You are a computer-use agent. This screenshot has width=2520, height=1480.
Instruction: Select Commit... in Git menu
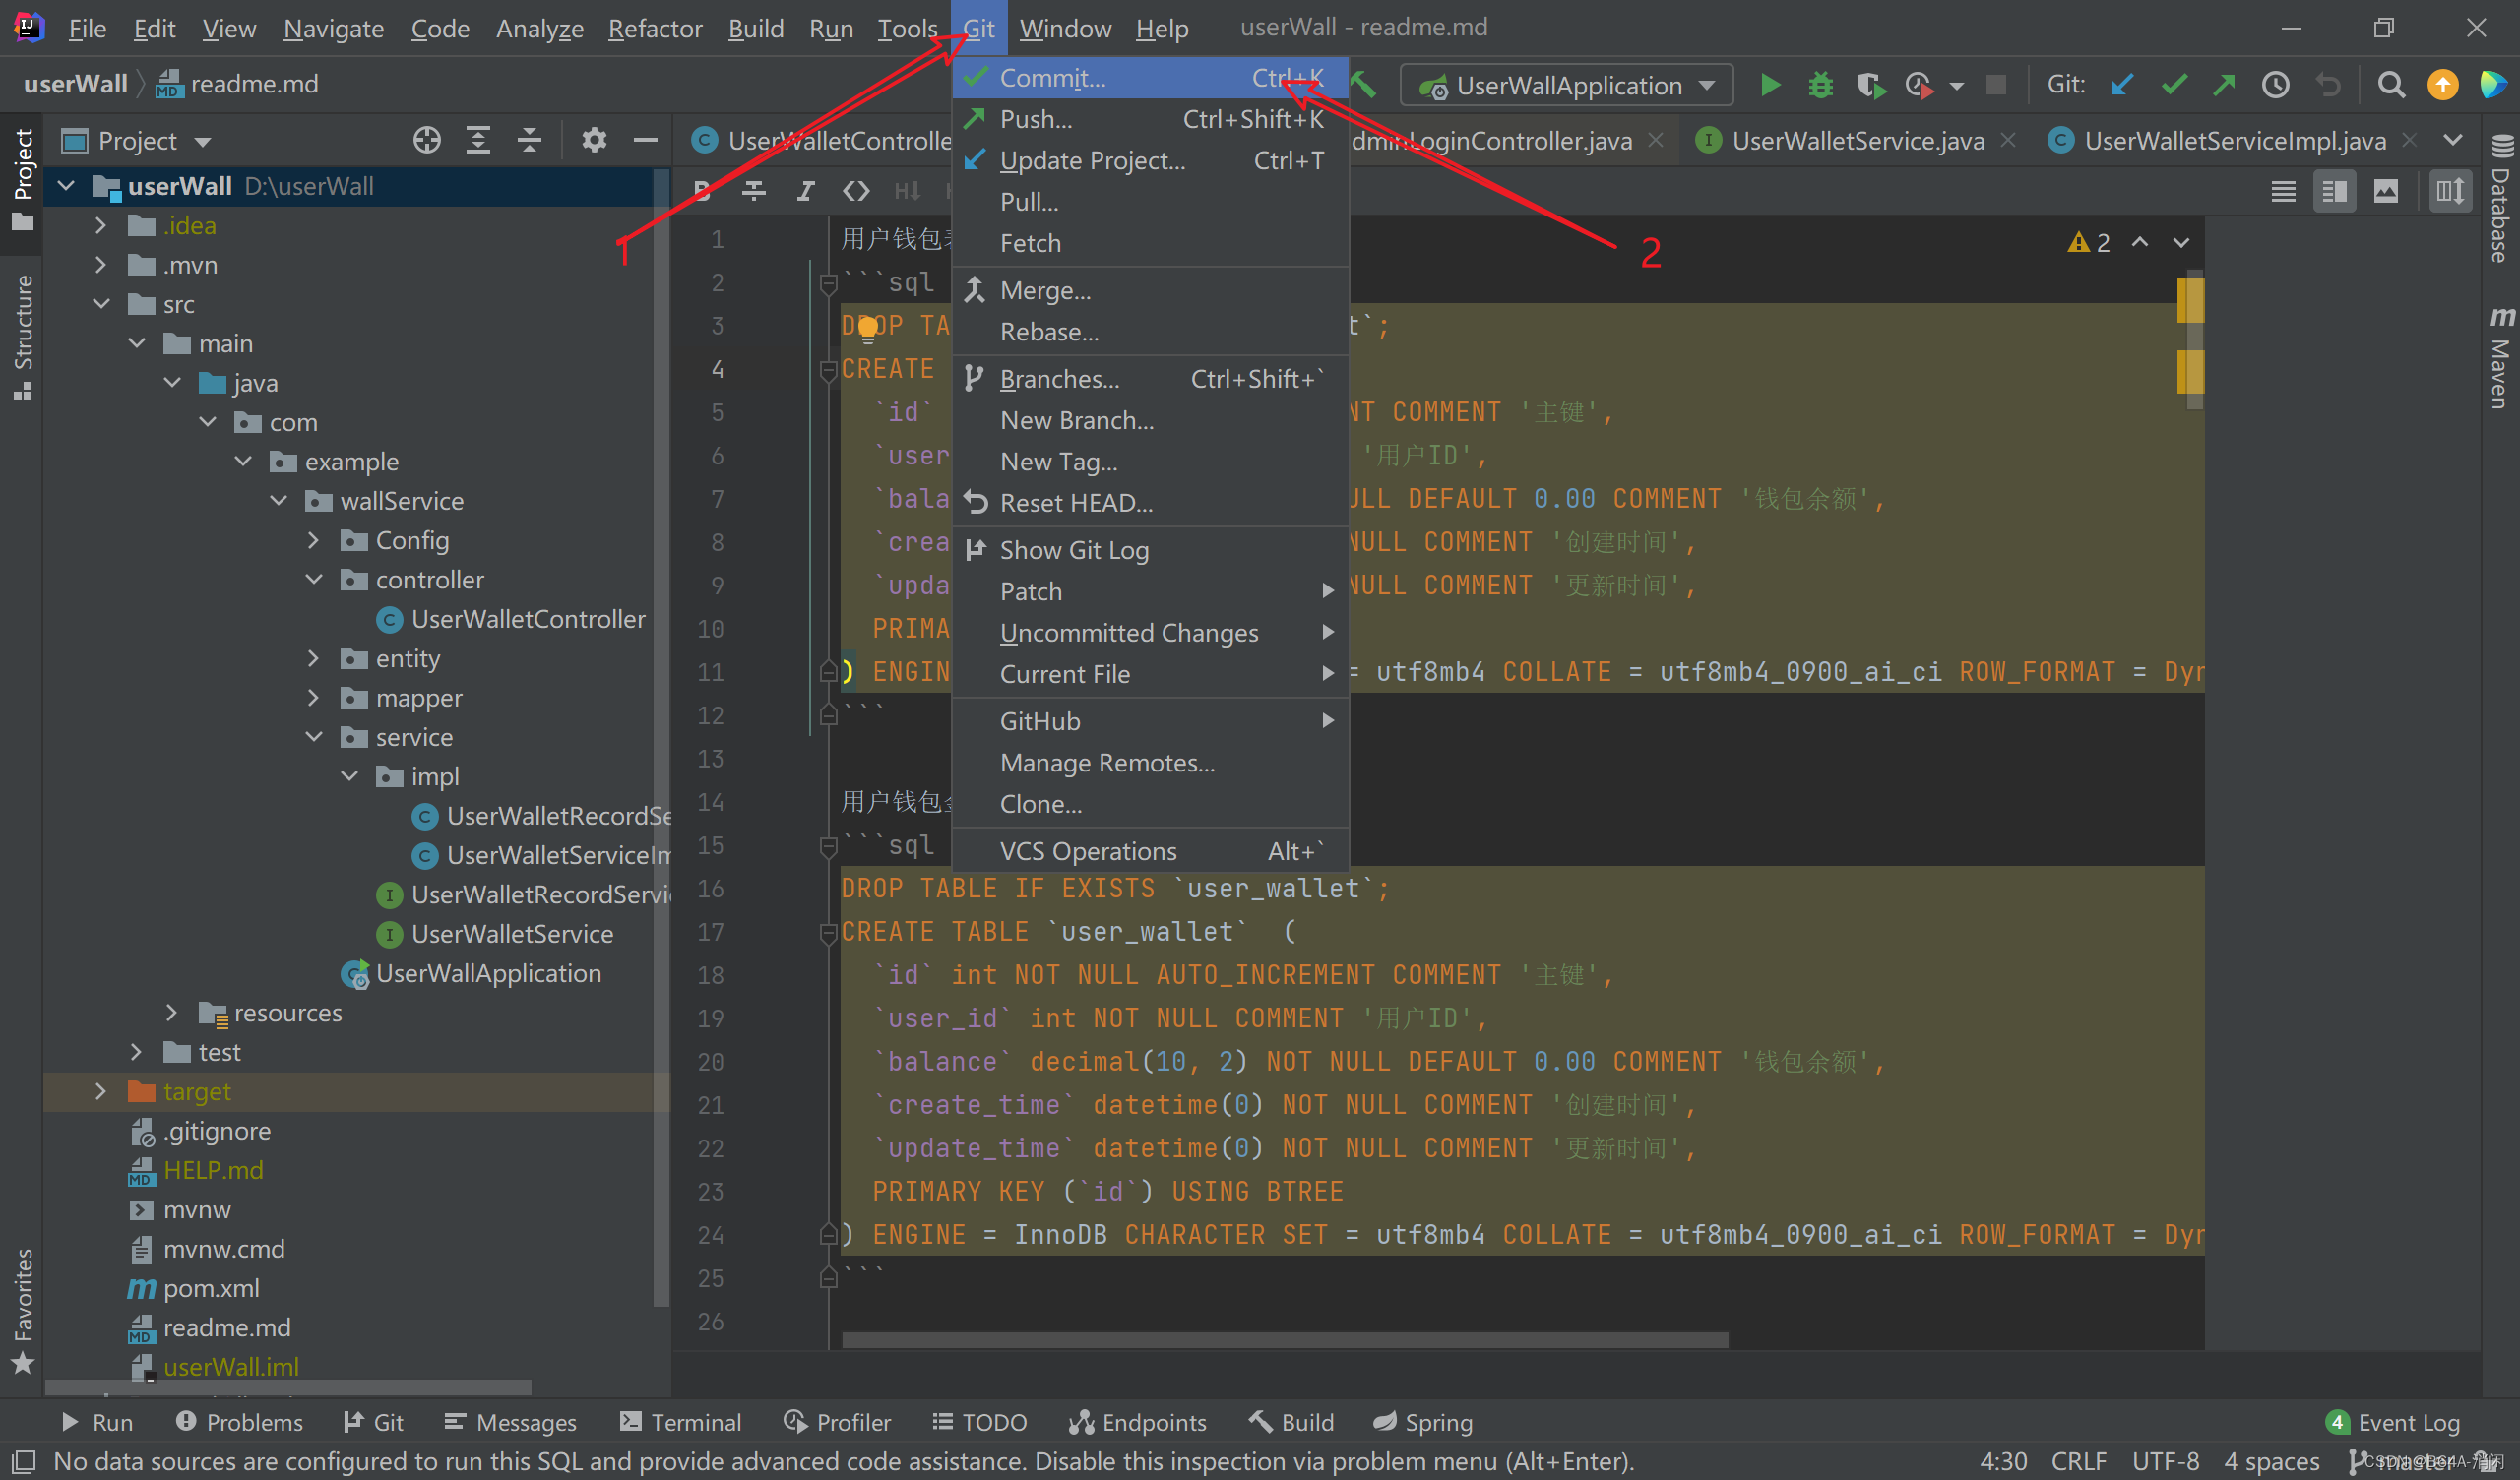1150,78
